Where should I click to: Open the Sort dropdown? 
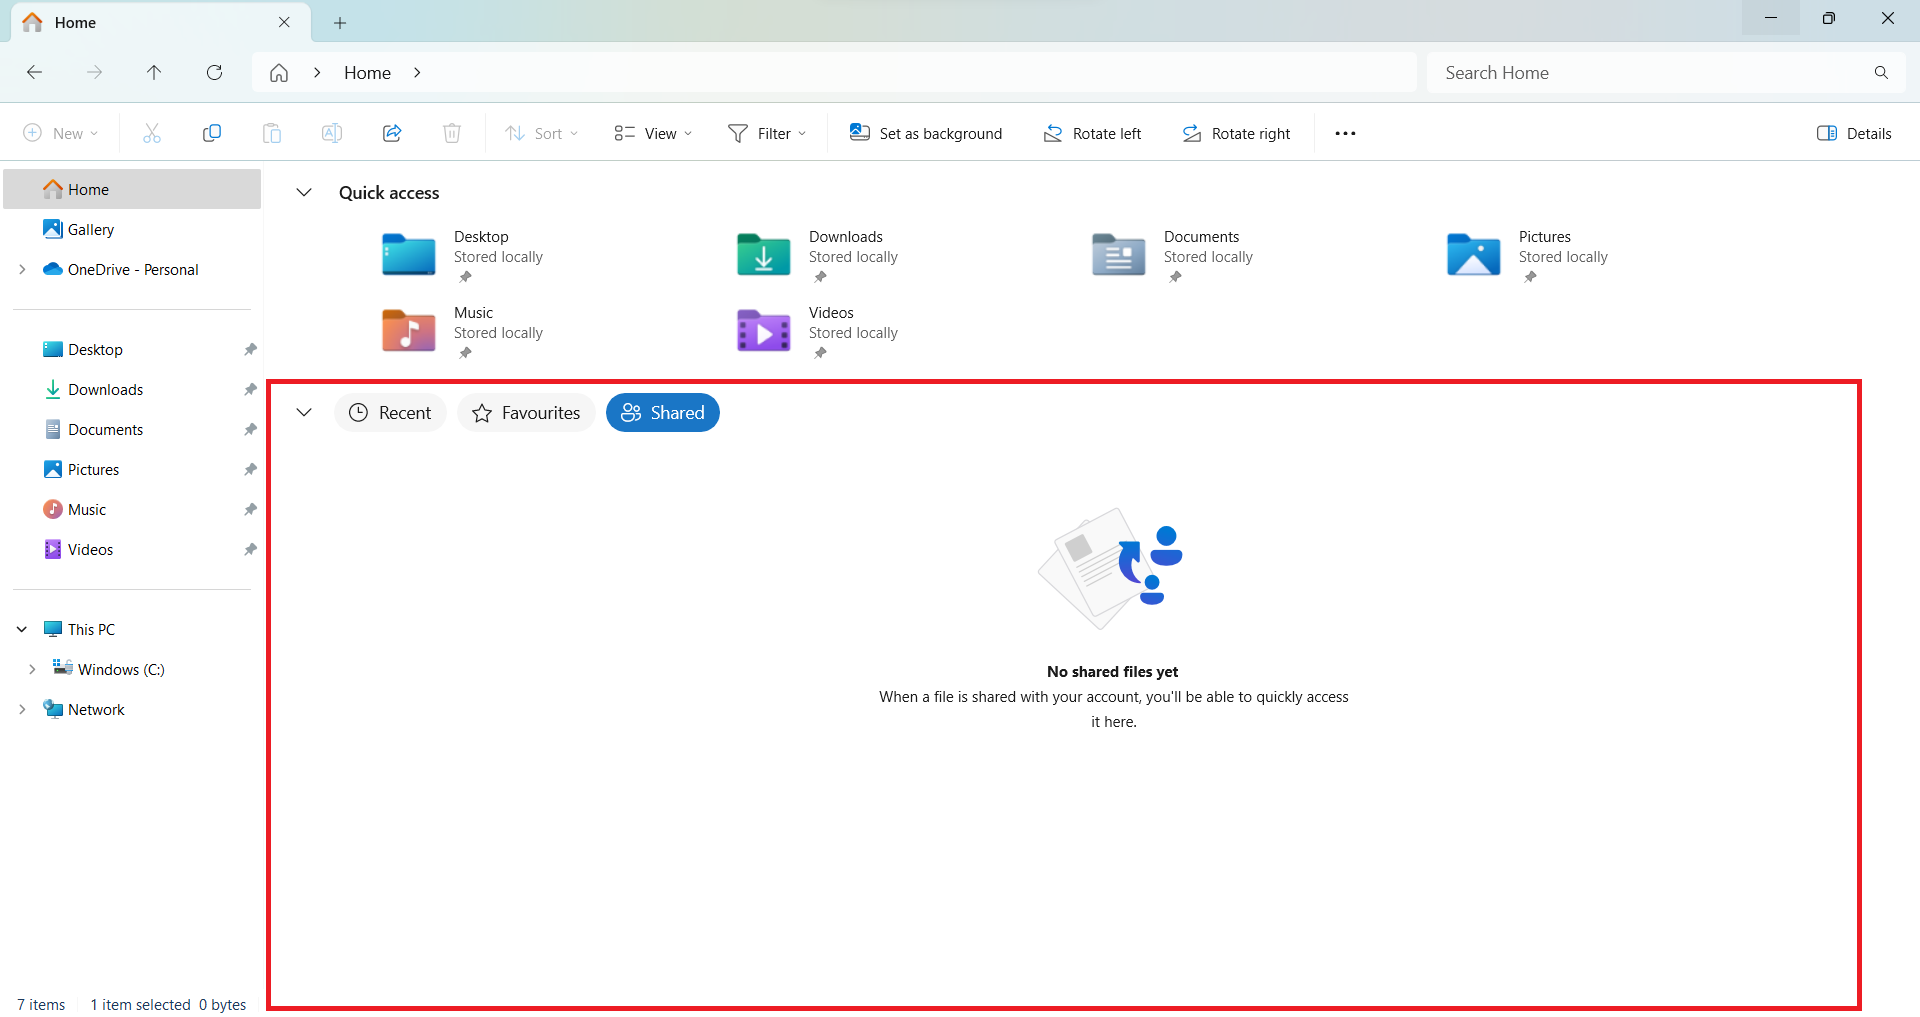tap(541, 132)
